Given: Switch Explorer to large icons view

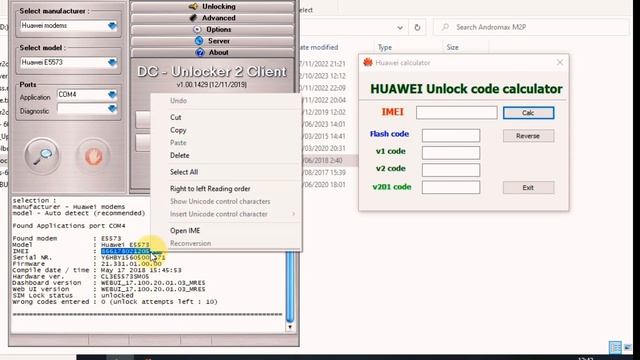Looking at the screenshot, I should [628, 347].
